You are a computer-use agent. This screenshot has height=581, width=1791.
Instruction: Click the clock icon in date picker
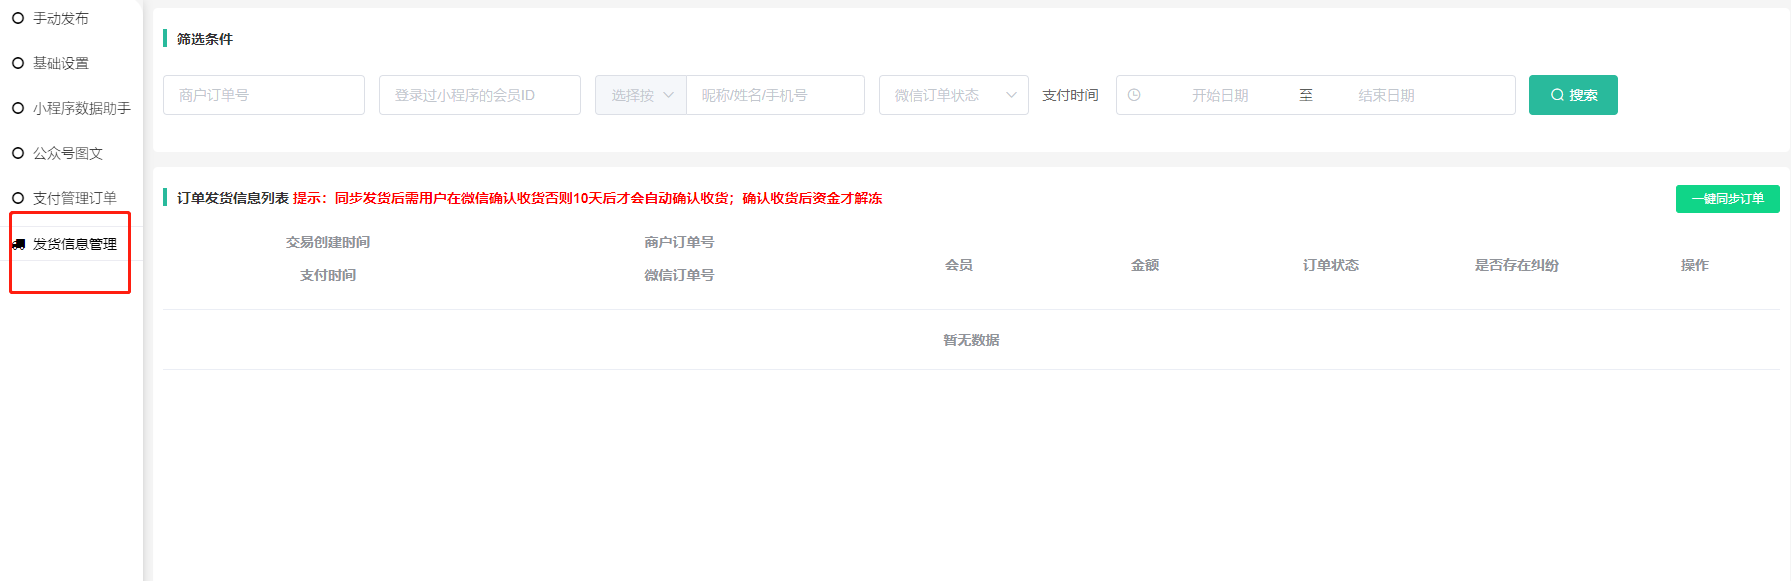click(1134, 95)
